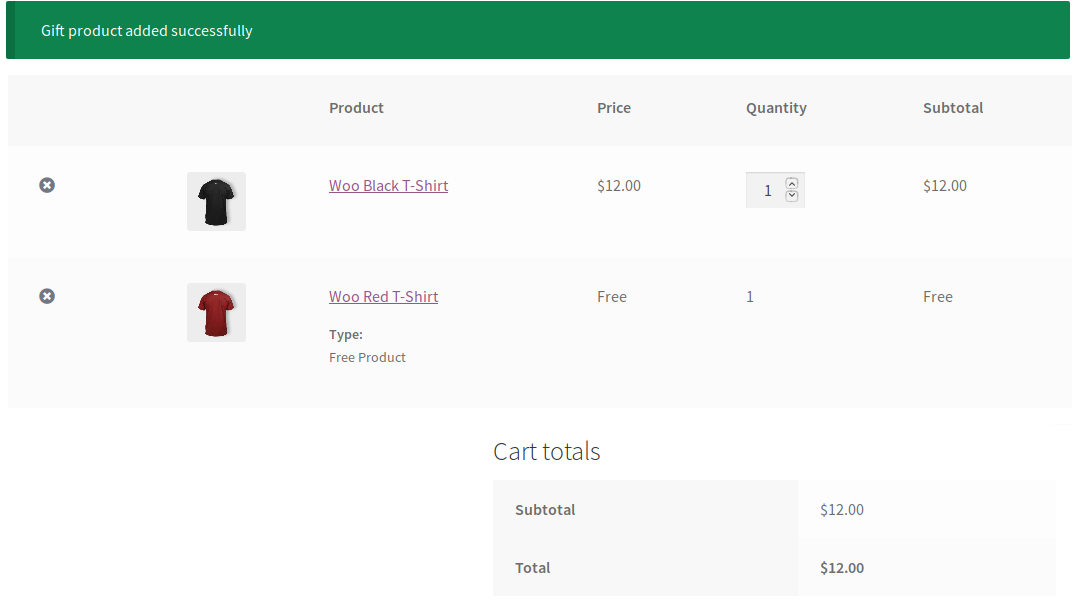Image resolution: width=1080 pixels, height=608 pixels.
Task: Click the 'Type:' label under Red T-Shirt
Action: tap(346, 335)
